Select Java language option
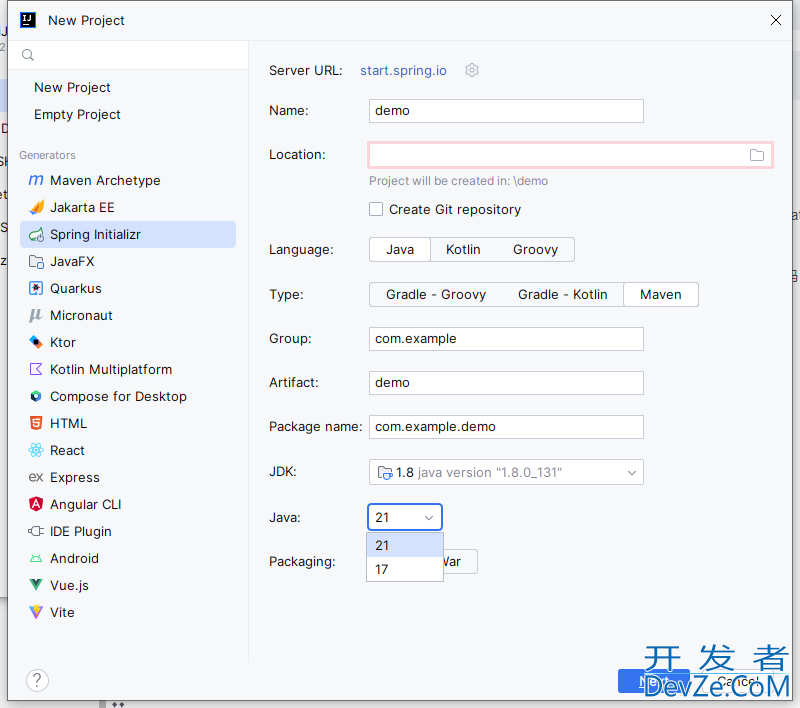This screenshot has width=800, height=708. click(400, 249)
